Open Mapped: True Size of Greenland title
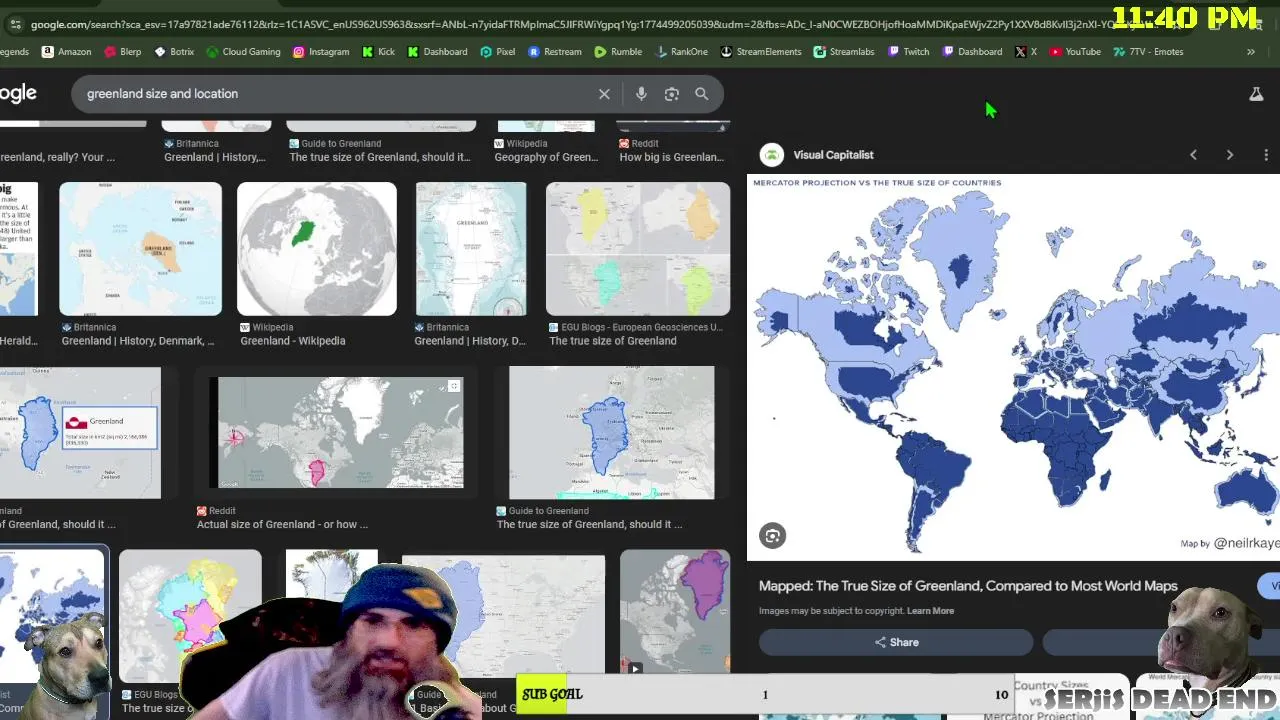The width and height of the screenshot is (1280, 720). [968, 586]
